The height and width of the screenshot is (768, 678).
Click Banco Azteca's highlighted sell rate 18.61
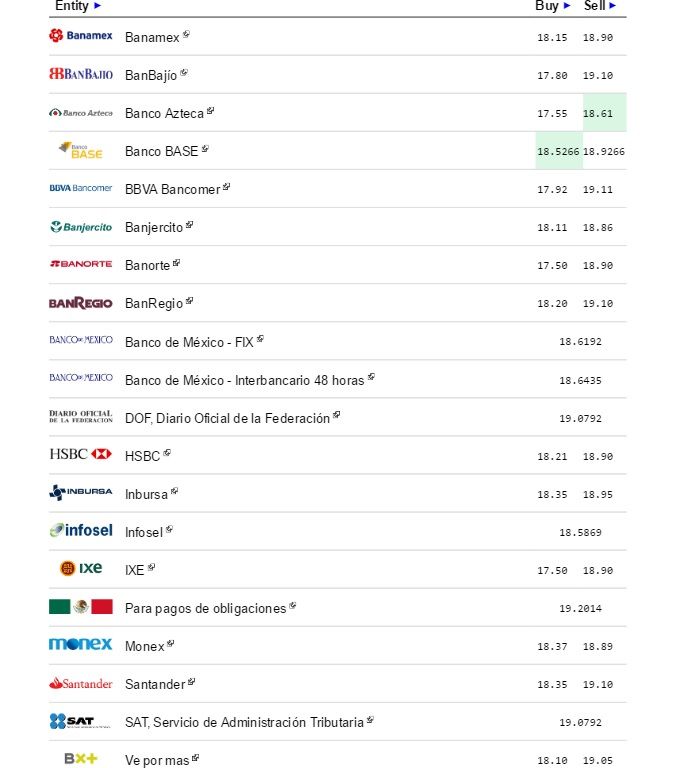pos(598,113)
